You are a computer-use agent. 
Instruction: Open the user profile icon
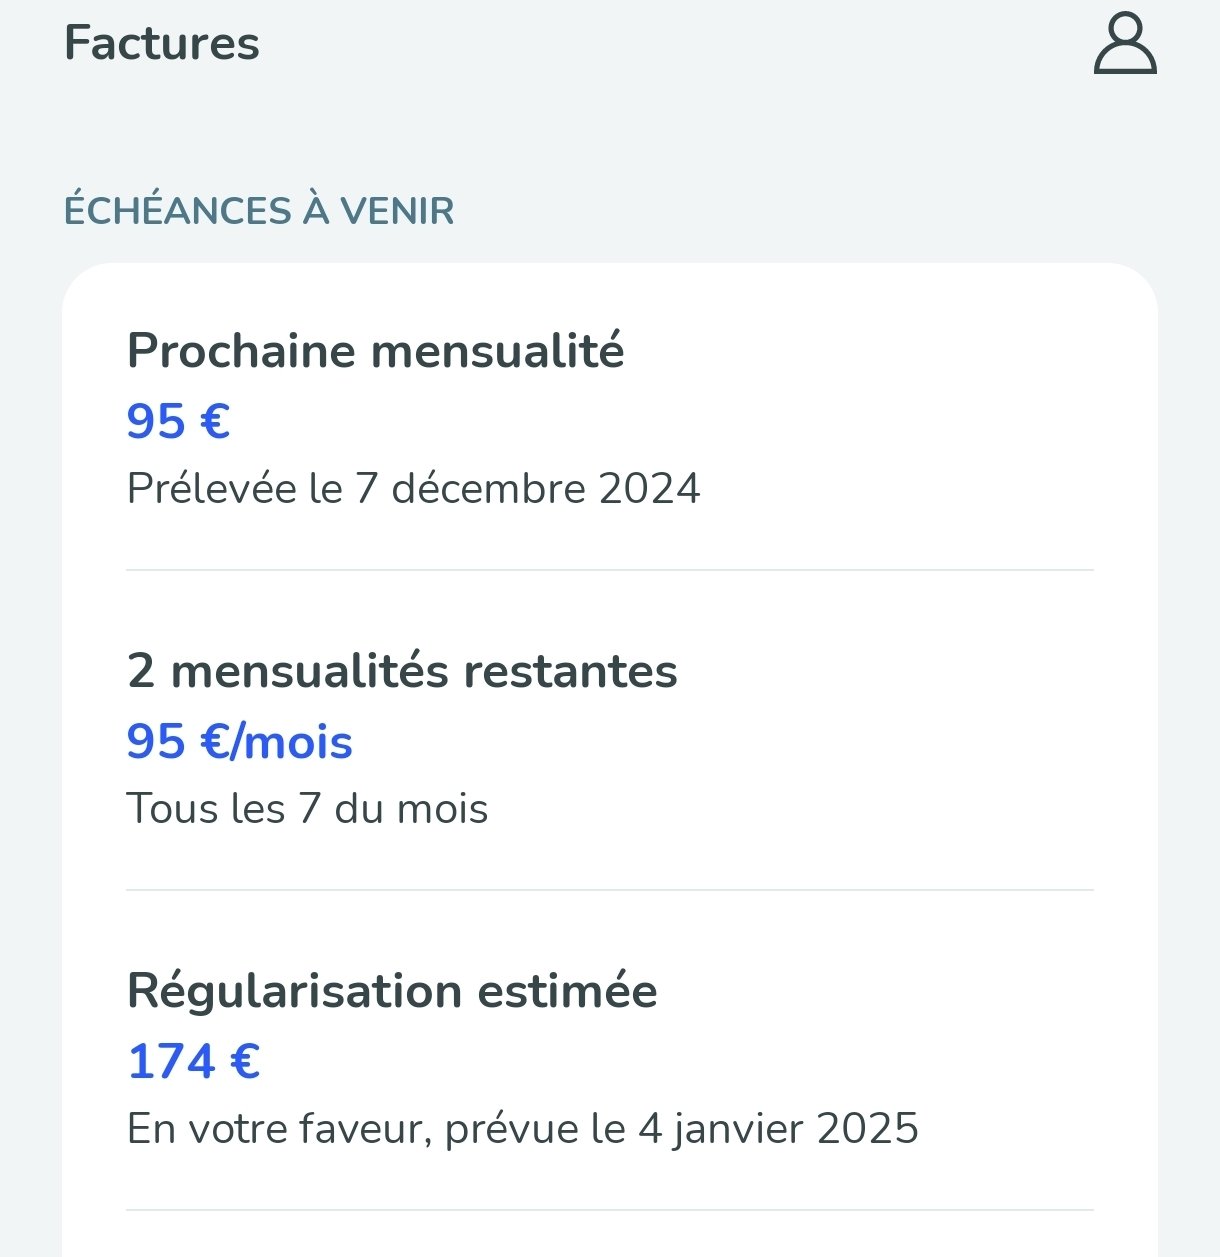tap(1125, 43)
